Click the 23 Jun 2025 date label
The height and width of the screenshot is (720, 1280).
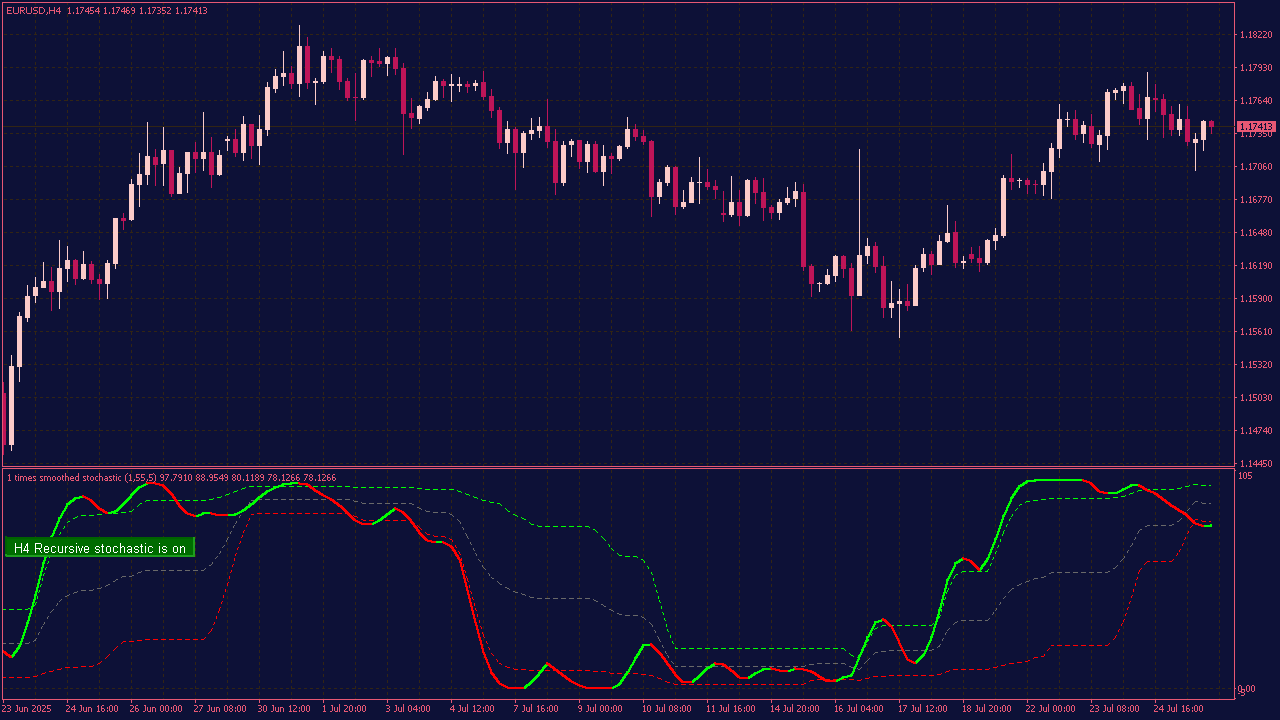point(28,708)
